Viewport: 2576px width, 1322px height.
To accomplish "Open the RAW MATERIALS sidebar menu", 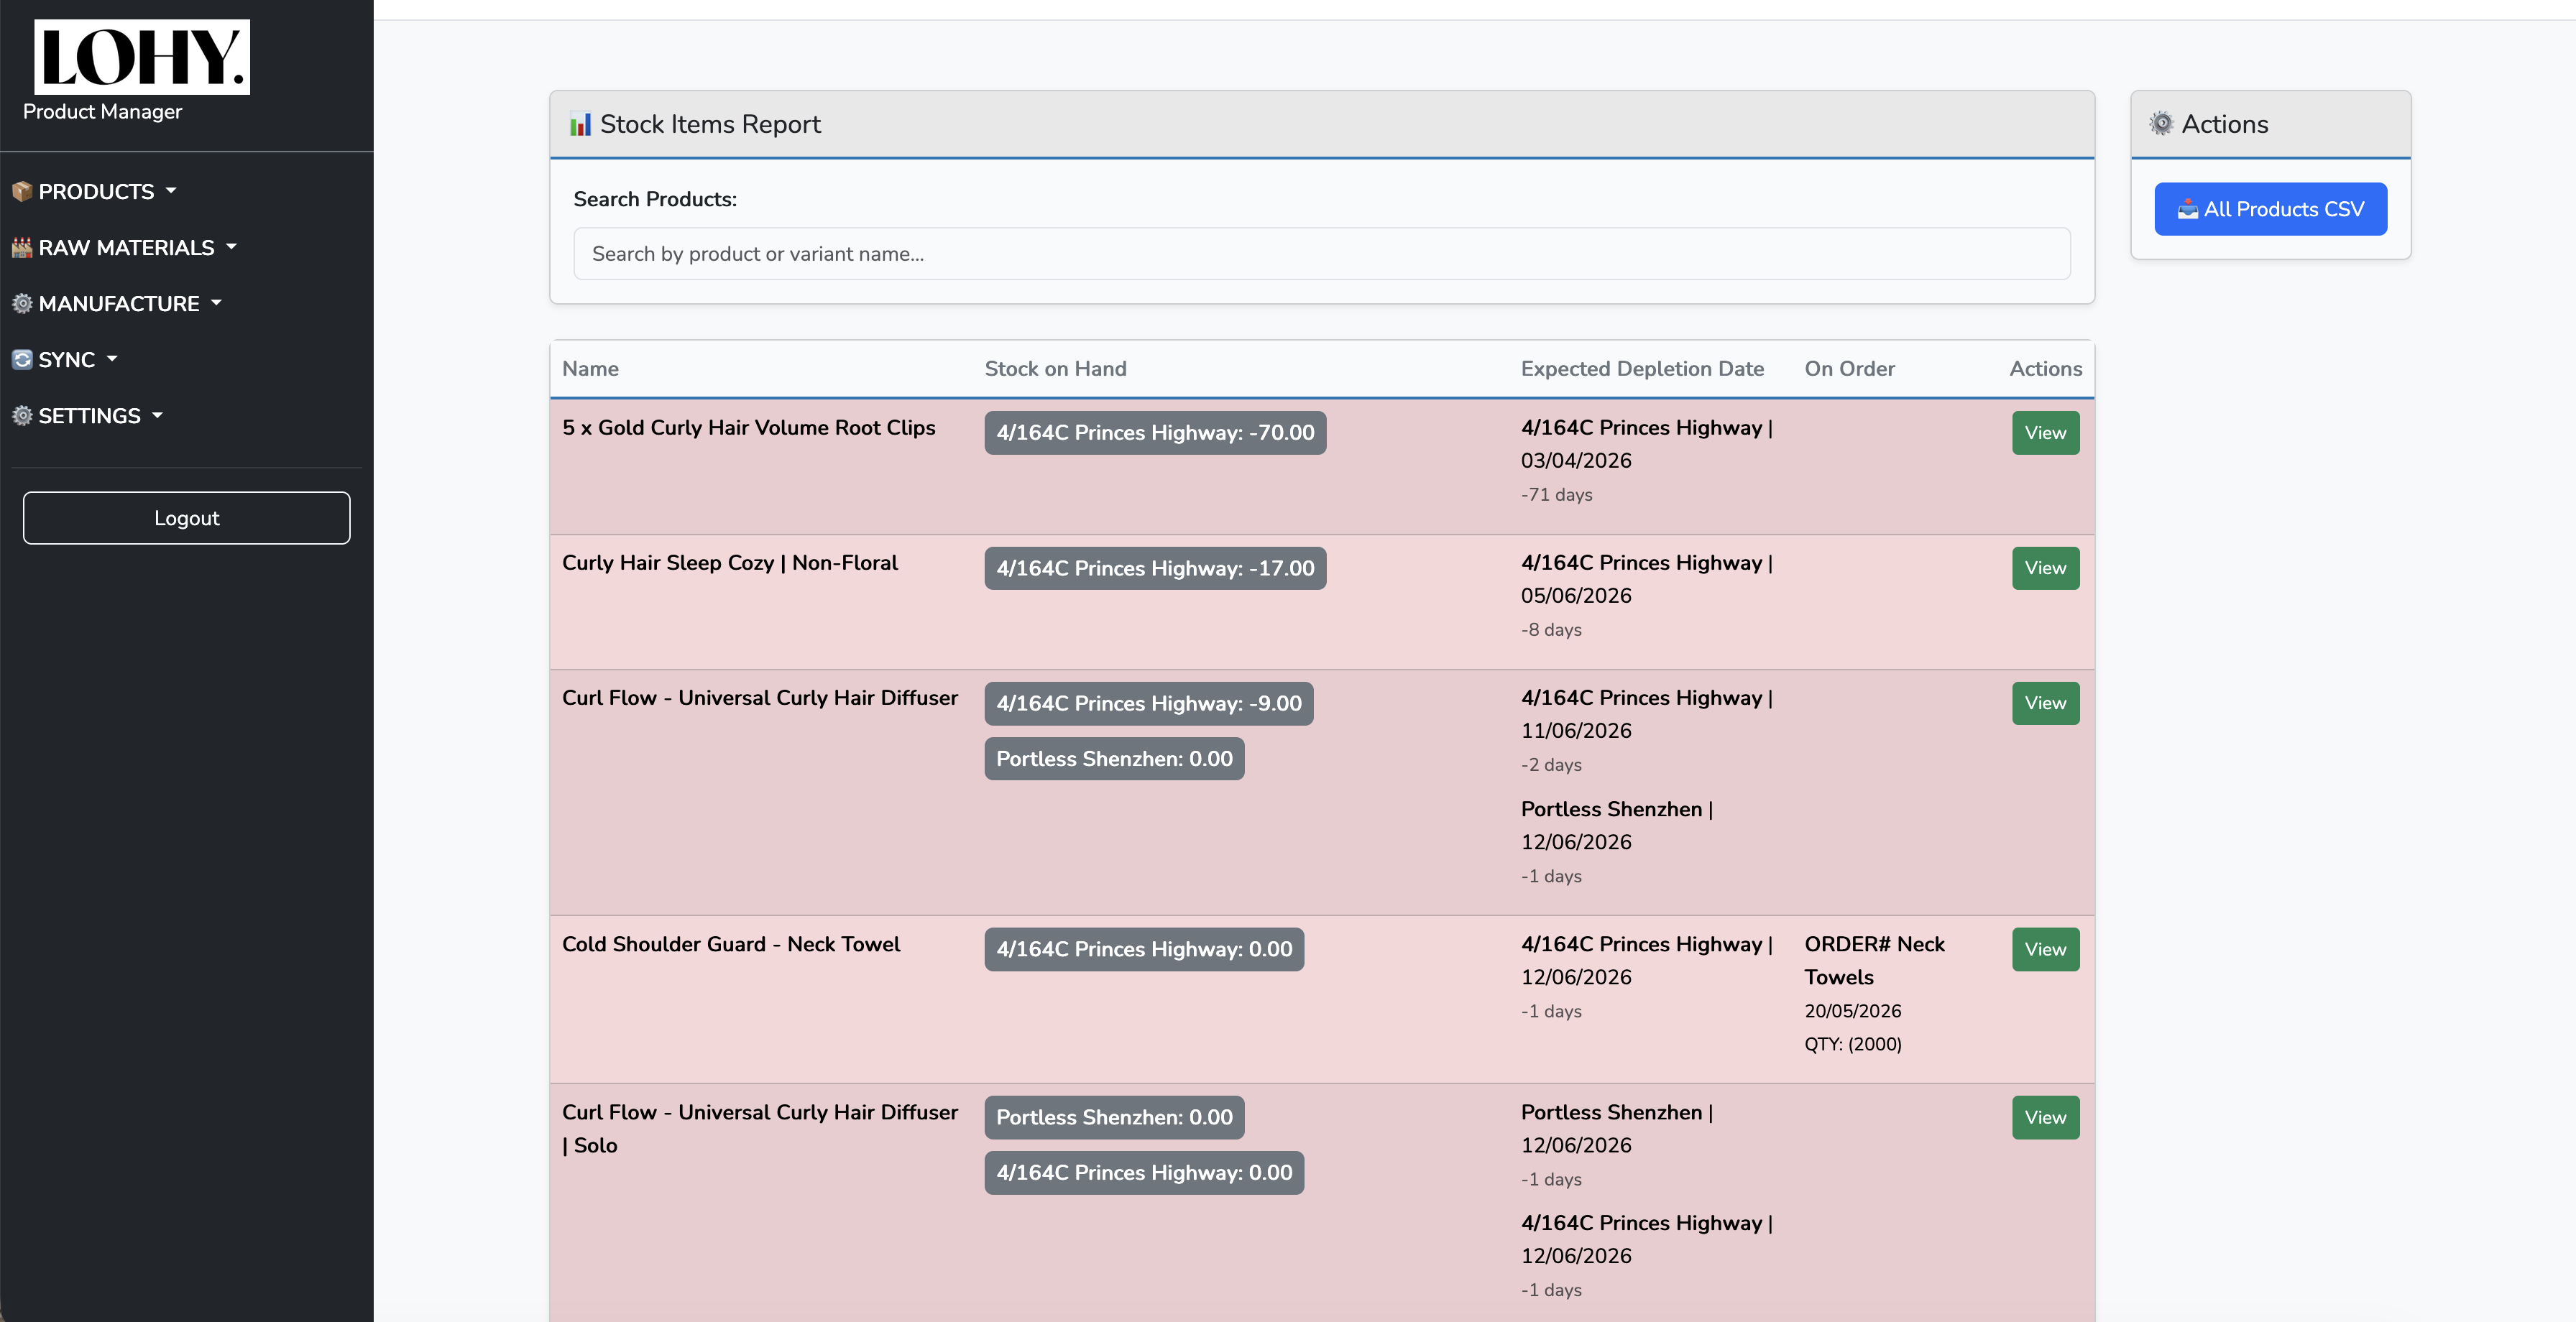I will (125, 247).
